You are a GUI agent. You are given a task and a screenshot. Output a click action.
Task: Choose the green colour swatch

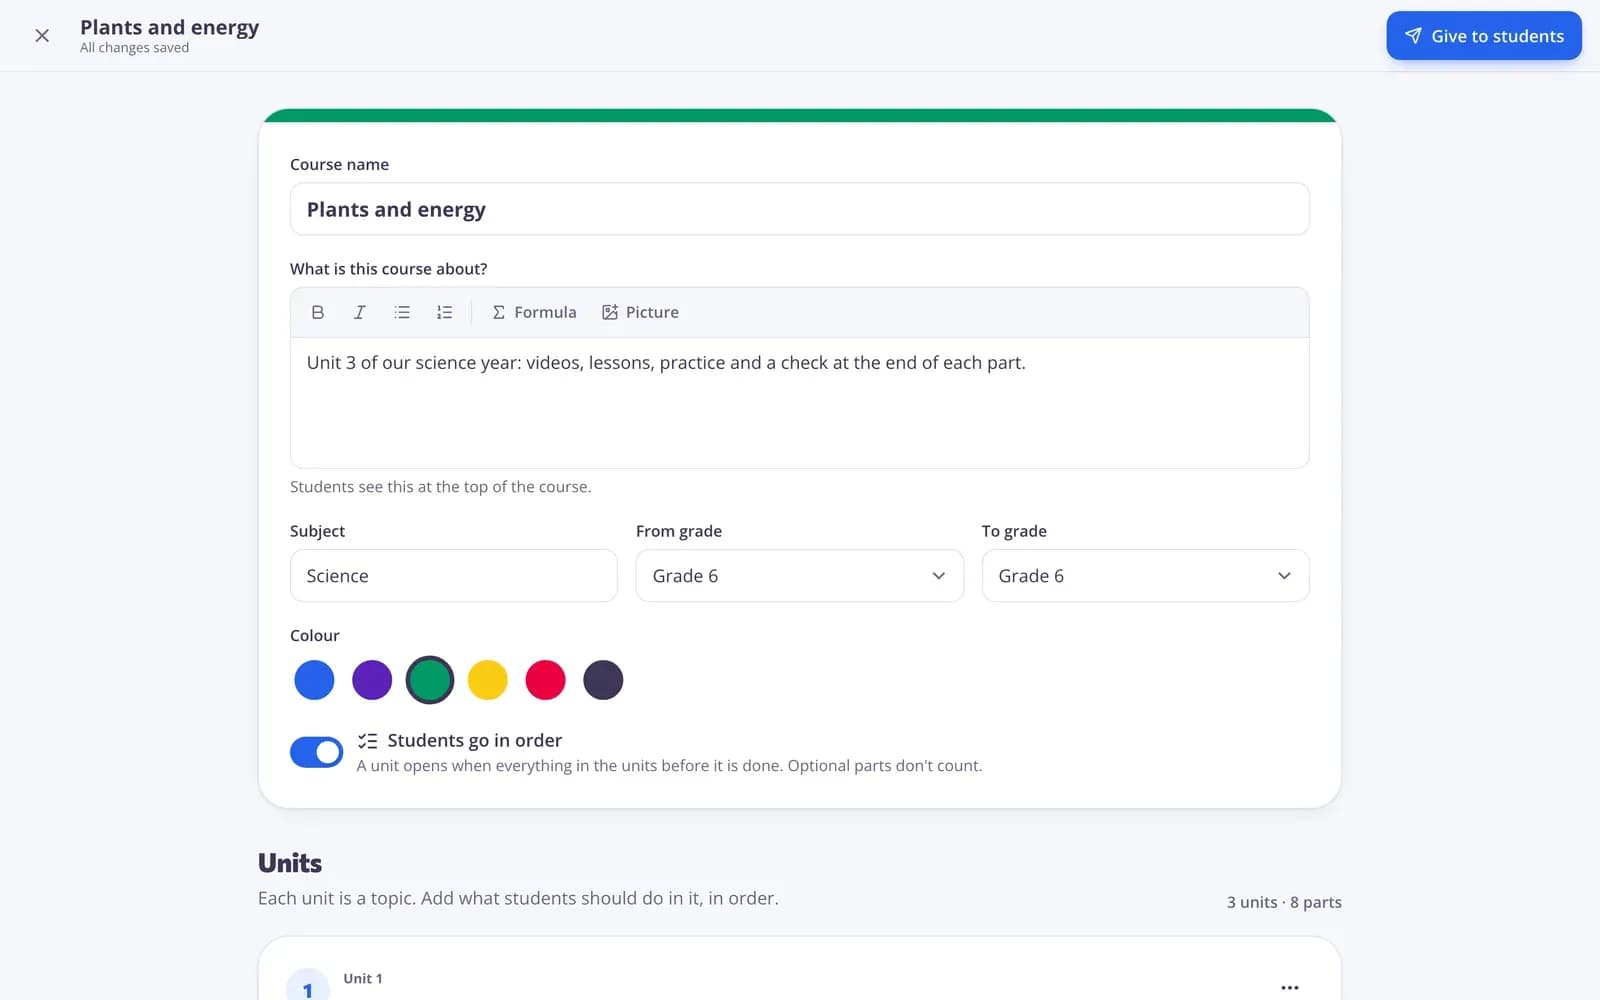[x=430, y=680]
